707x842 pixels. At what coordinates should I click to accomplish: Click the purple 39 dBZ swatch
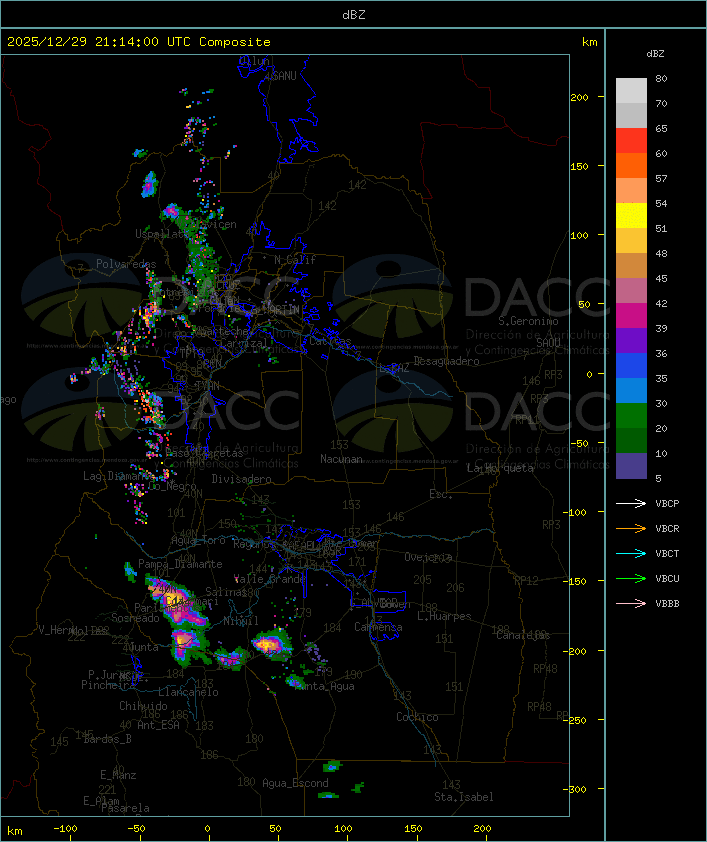click(631, 340)
